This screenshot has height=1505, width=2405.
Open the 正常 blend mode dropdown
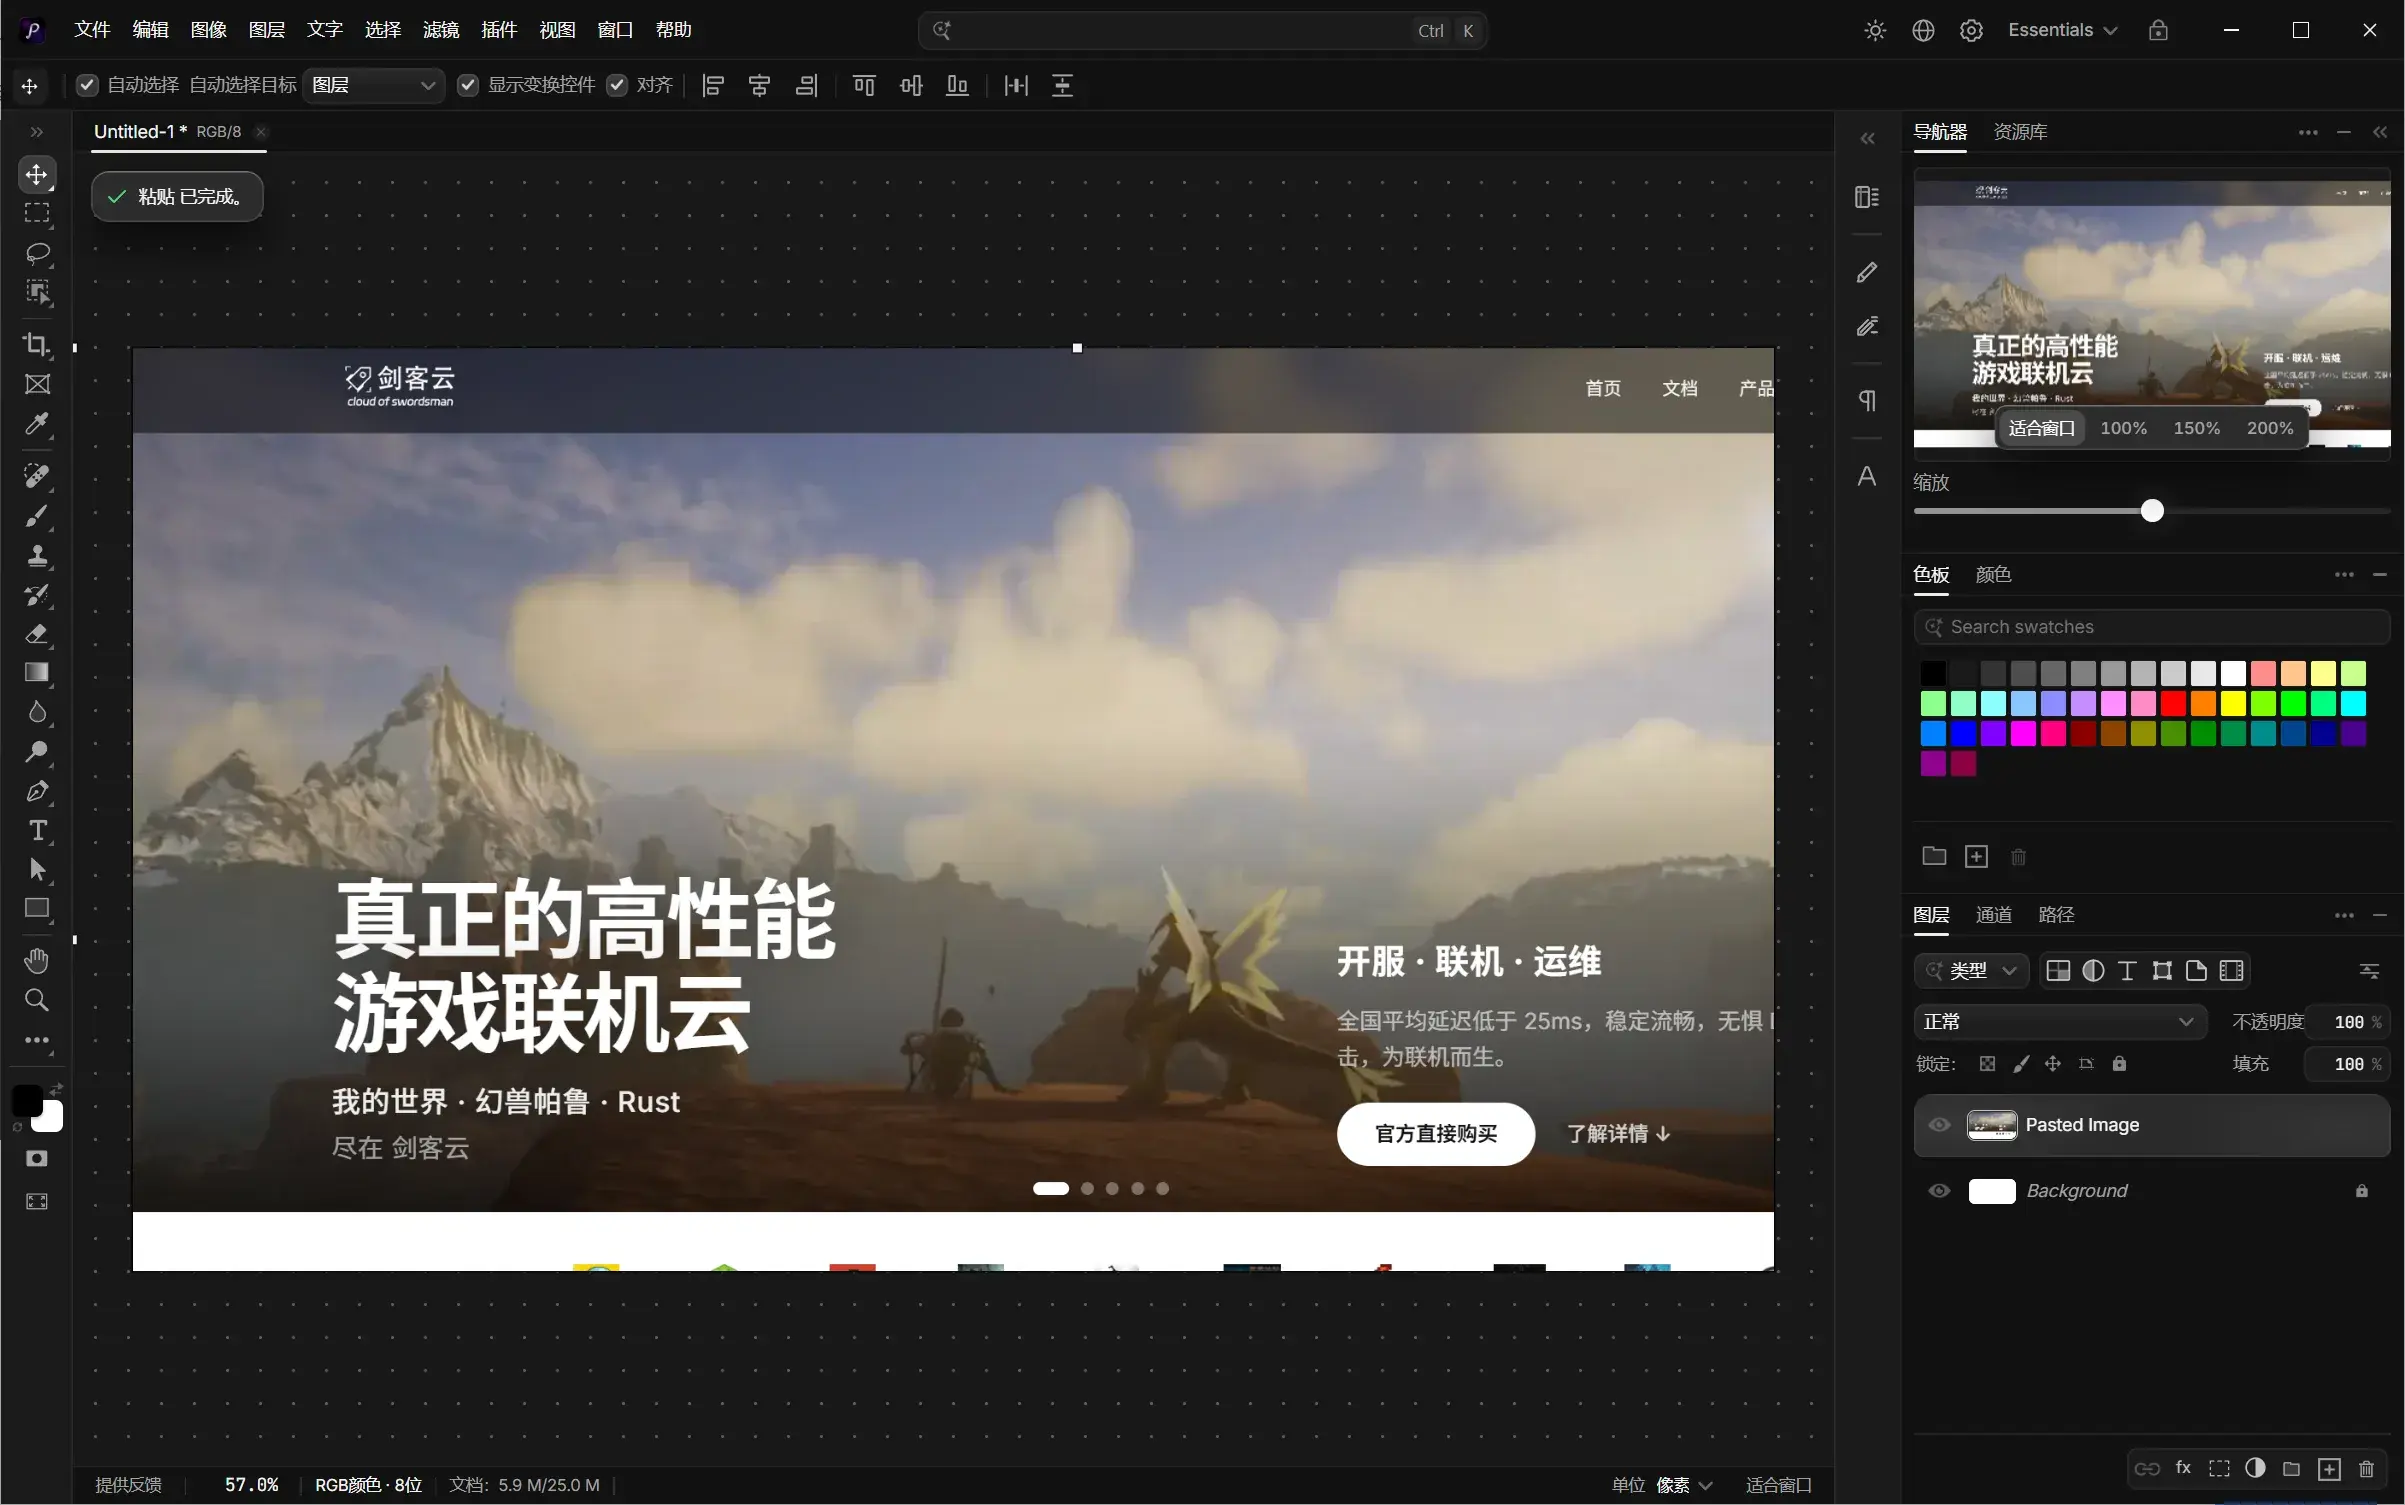(x=2059, y=1022)
